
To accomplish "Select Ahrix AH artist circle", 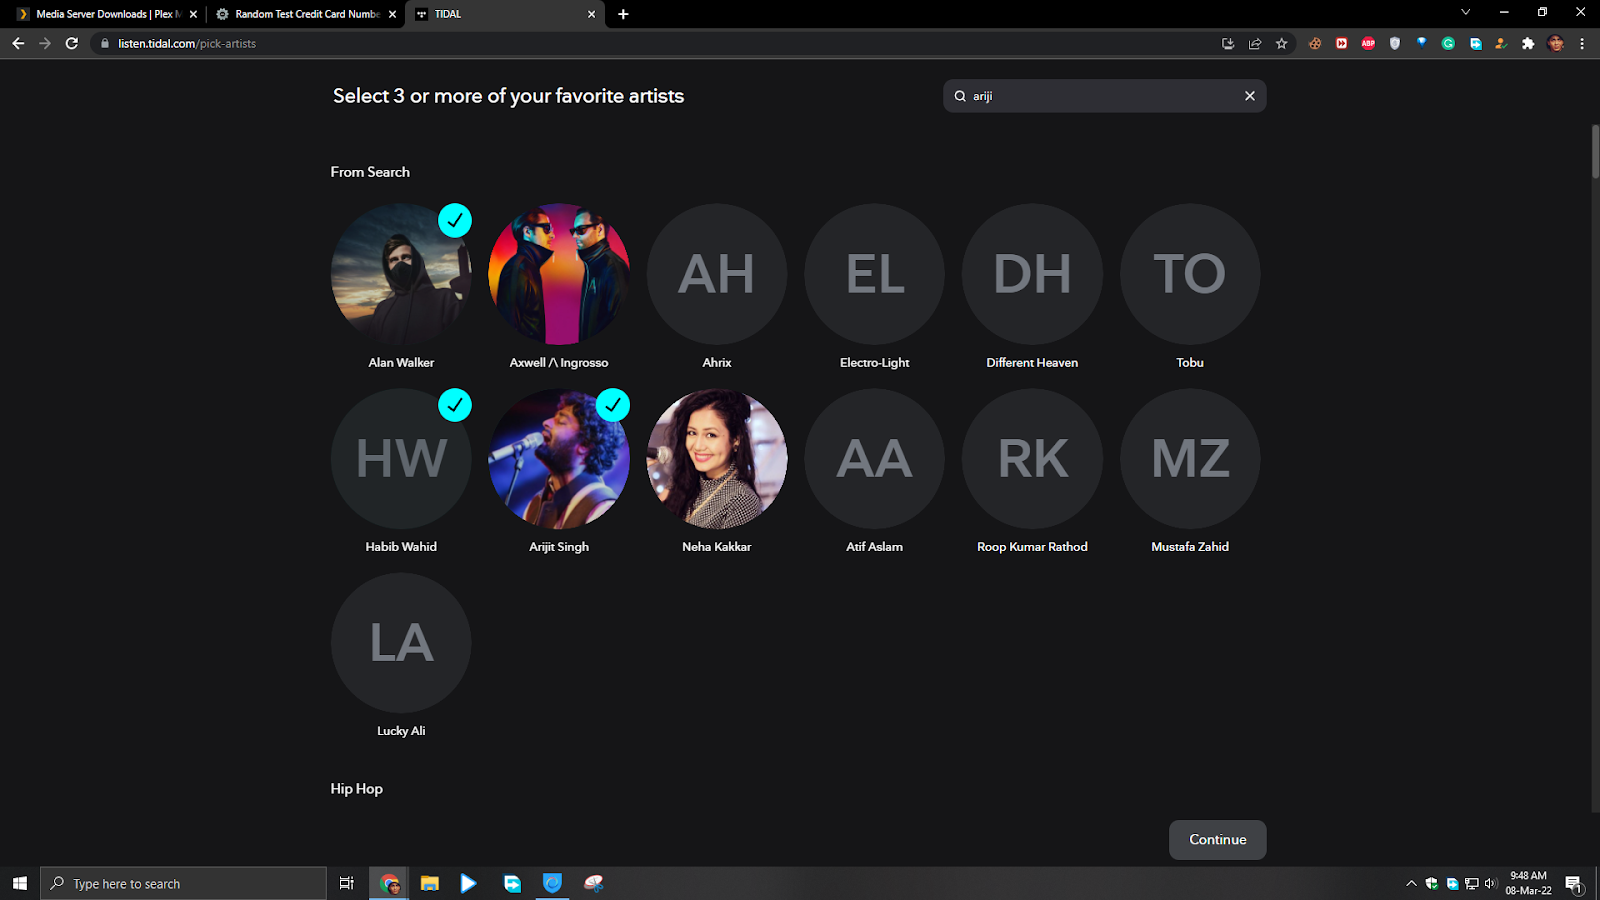I will pyautogui.click(x=717, y=274).
